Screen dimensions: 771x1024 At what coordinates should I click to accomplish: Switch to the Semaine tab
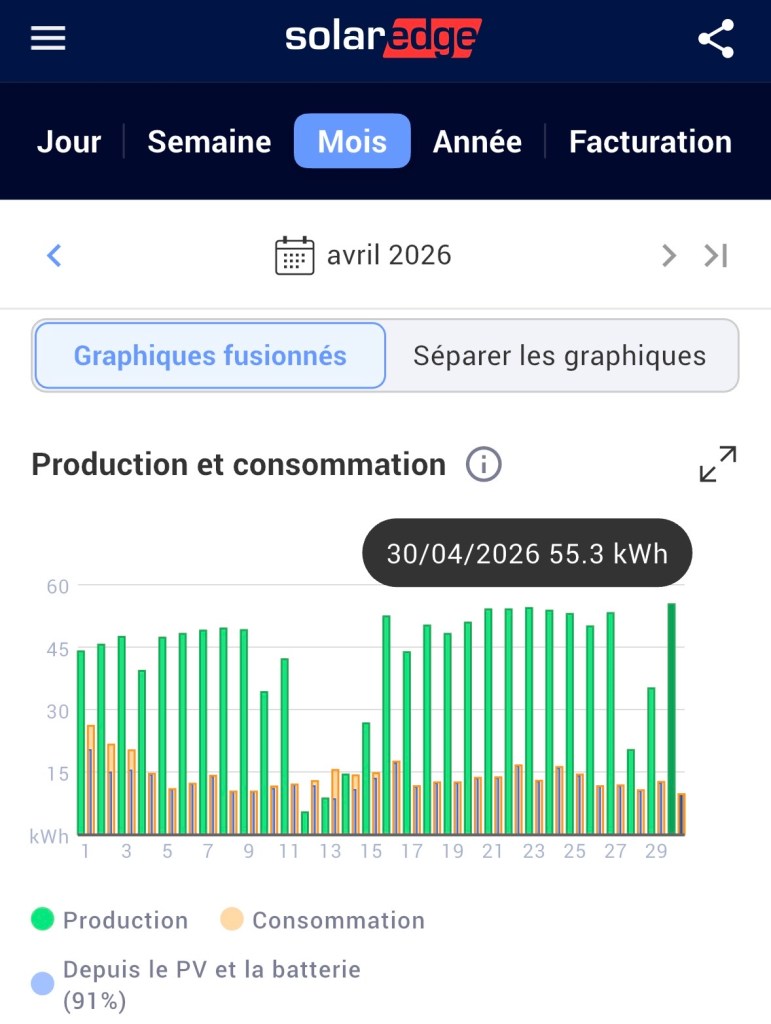tap(209, 142)
